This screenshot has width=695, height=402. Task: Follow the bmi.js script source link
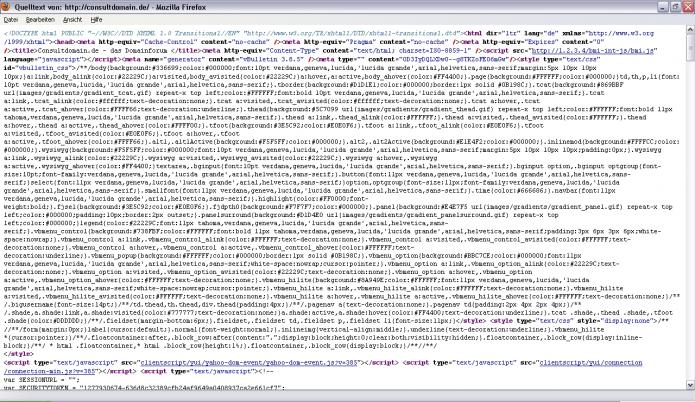pos(593,51)
